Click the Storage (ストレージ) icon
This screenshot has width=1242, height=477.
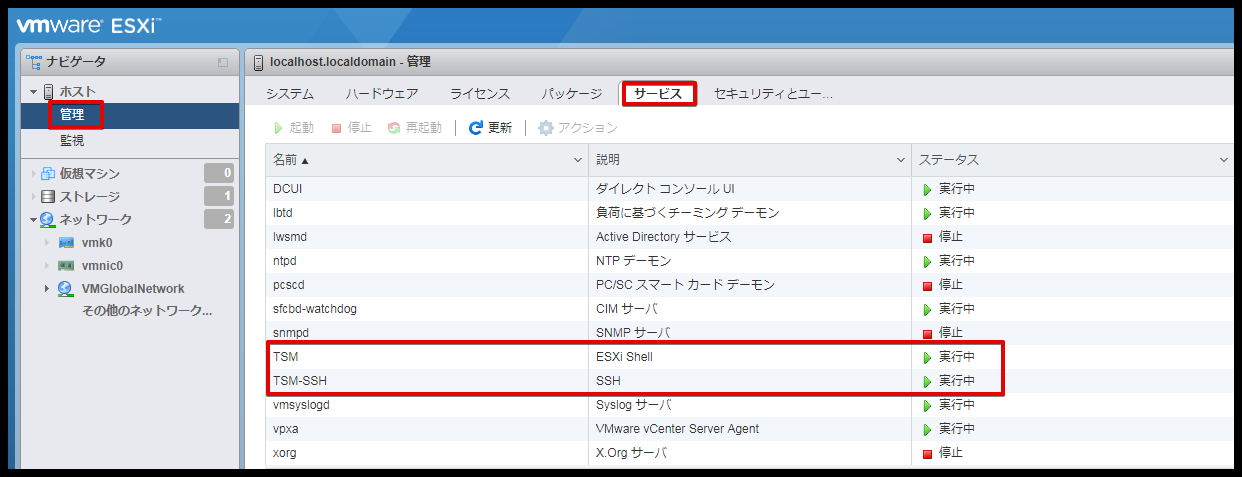48,196
